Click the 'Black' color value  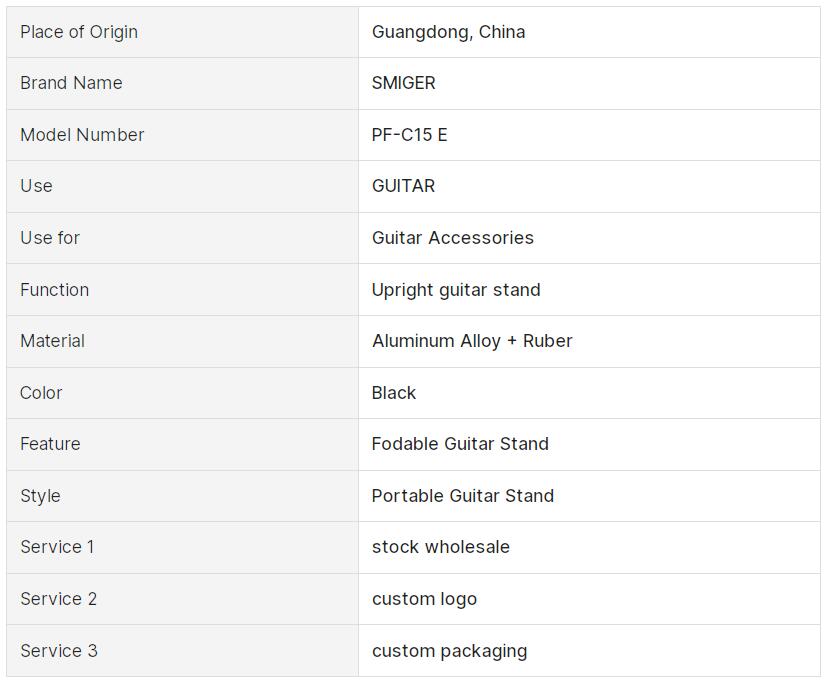point(393,393)
